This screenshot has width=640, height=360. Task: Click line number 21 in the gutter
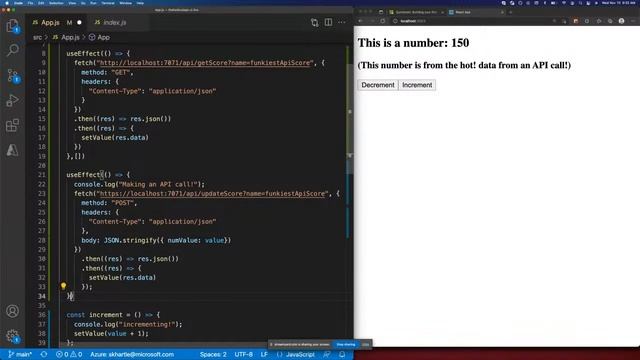[42, 175]
